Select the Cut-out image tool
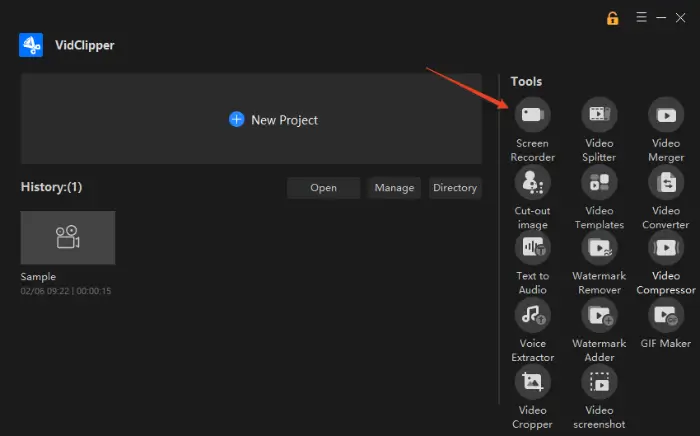The image size is (700, 436). click(x=532, y=182)
